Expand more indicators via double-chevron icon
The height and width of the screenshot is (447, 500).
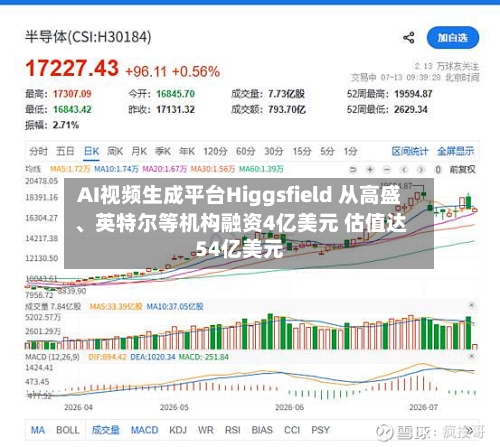click(x=469, y=430)
